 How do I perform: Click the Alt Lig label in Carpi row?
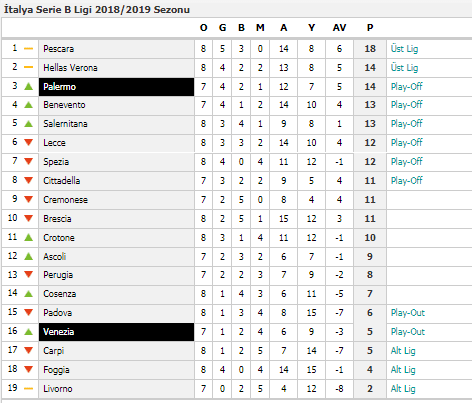click(x=403, y=351)
